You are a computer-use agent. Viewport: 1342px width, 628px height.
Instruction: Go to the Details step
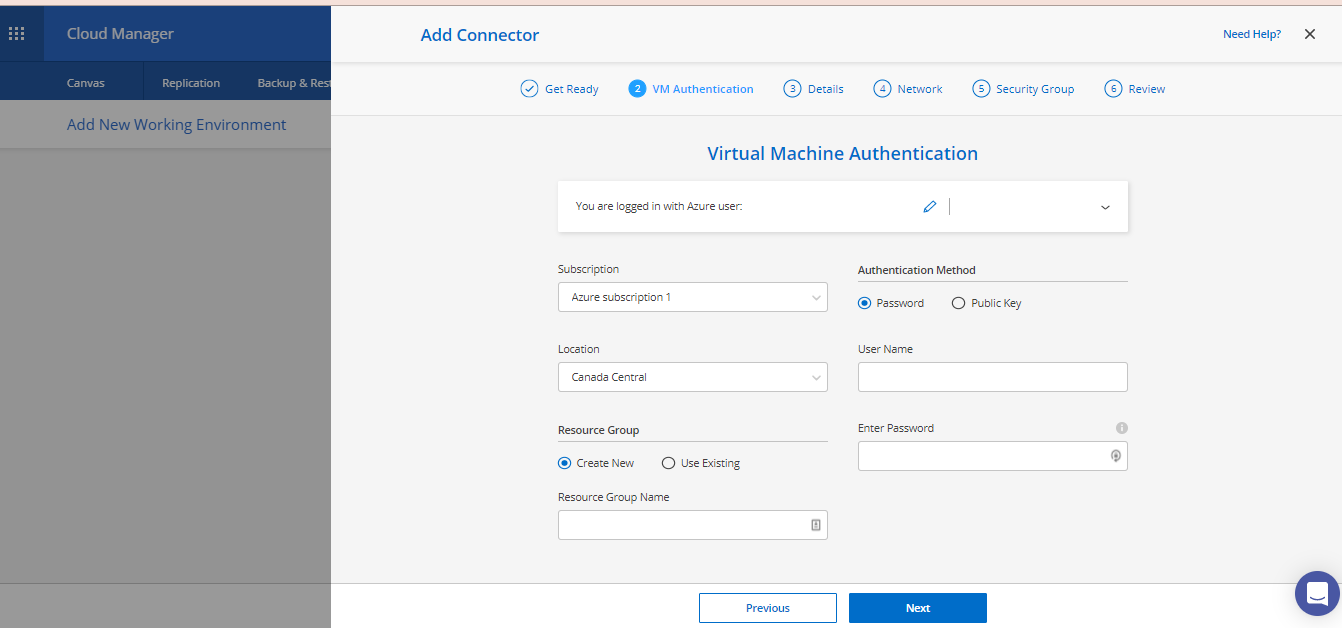tap(813, 89)
